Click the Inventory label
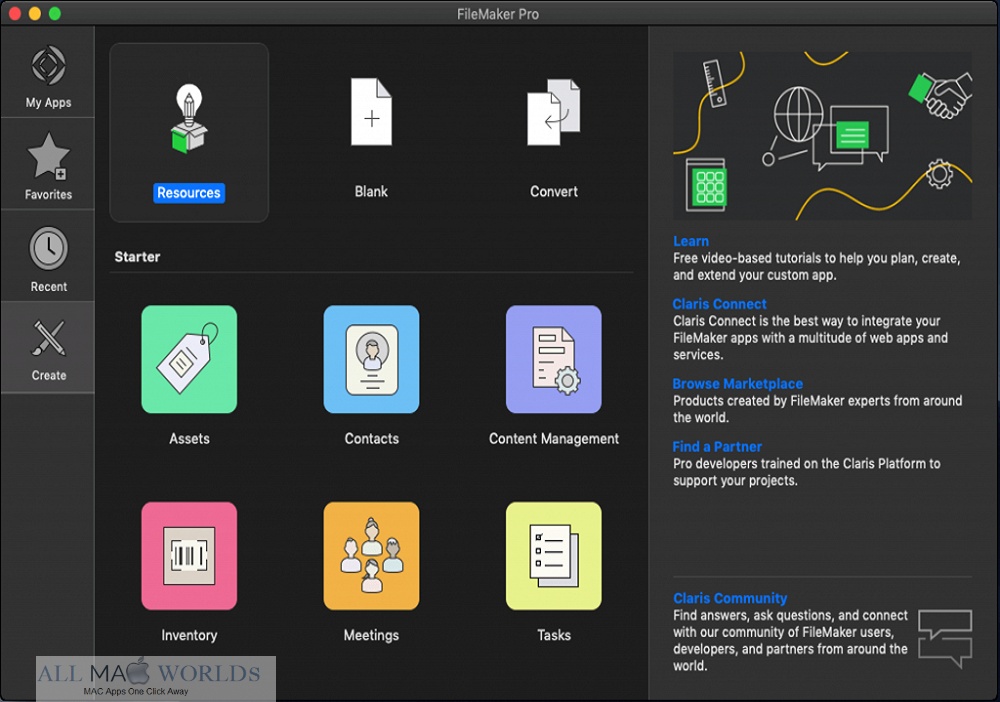 click(189, 635)
